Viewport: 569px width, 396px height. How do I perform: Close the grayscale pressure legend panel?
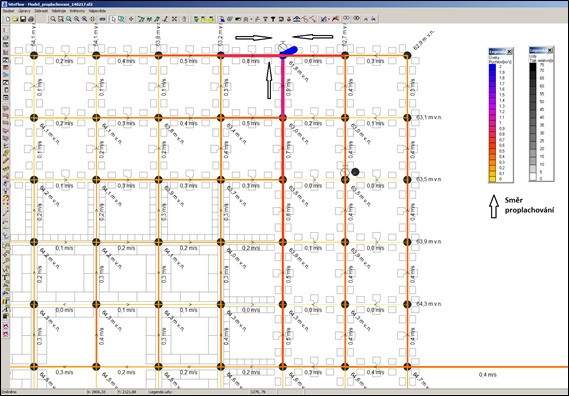coord(550,50)
